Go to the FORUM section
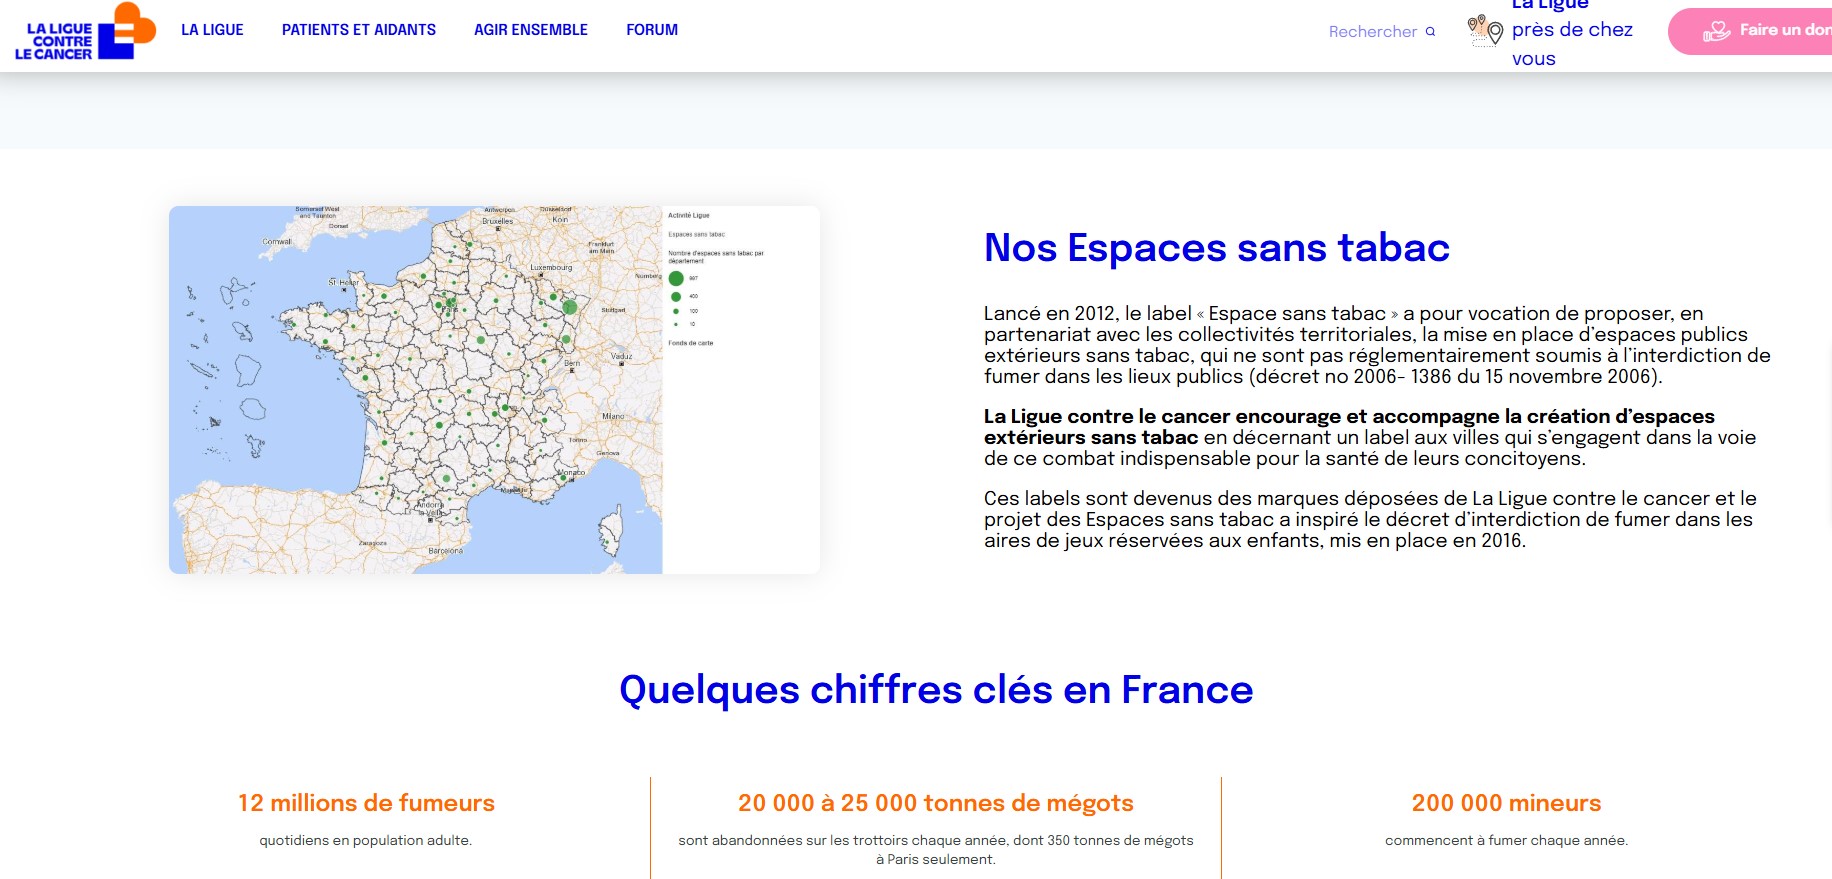Viewport: 1832px width, 879px height. pyautogui.click(x=651, y=30)
